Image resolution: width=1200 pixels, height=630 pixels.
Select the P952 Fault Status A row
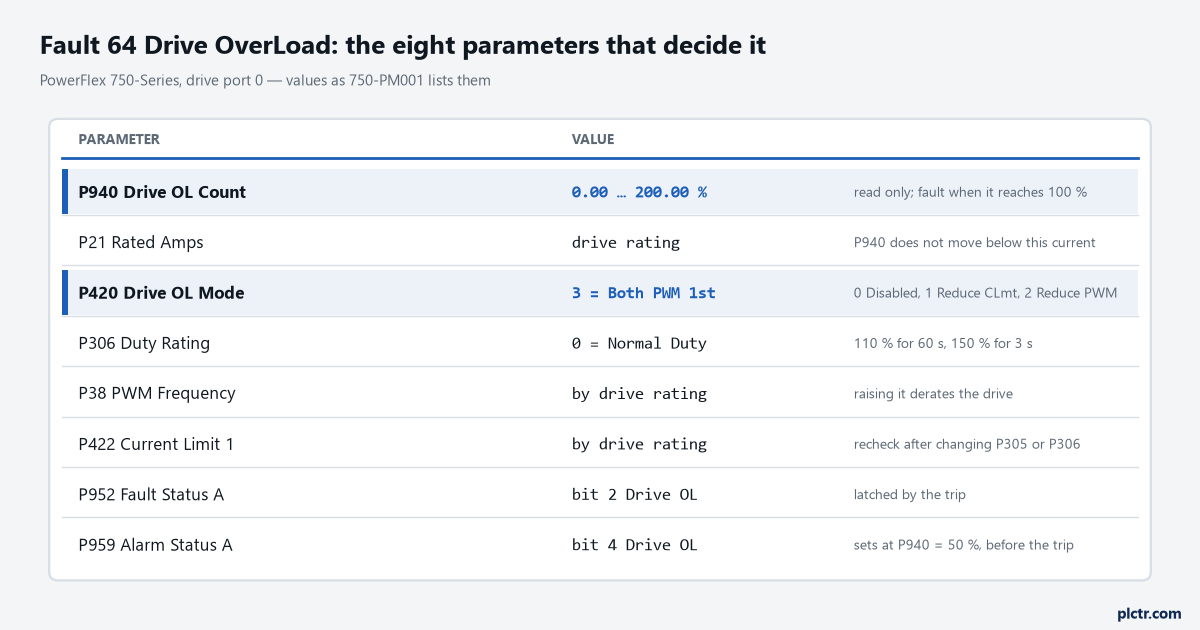point(600,494)
